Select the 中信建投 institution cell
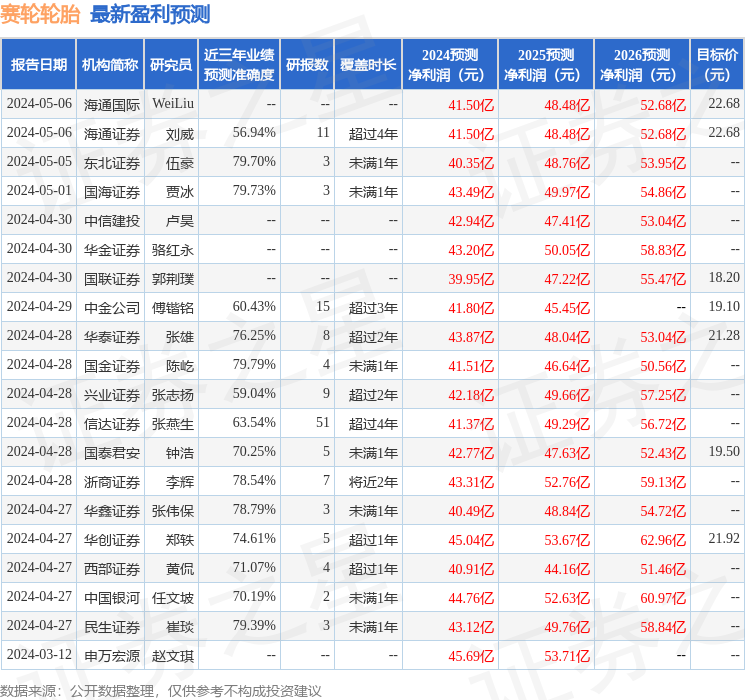The height and width of the screenshot is (700, 745). 112,221
